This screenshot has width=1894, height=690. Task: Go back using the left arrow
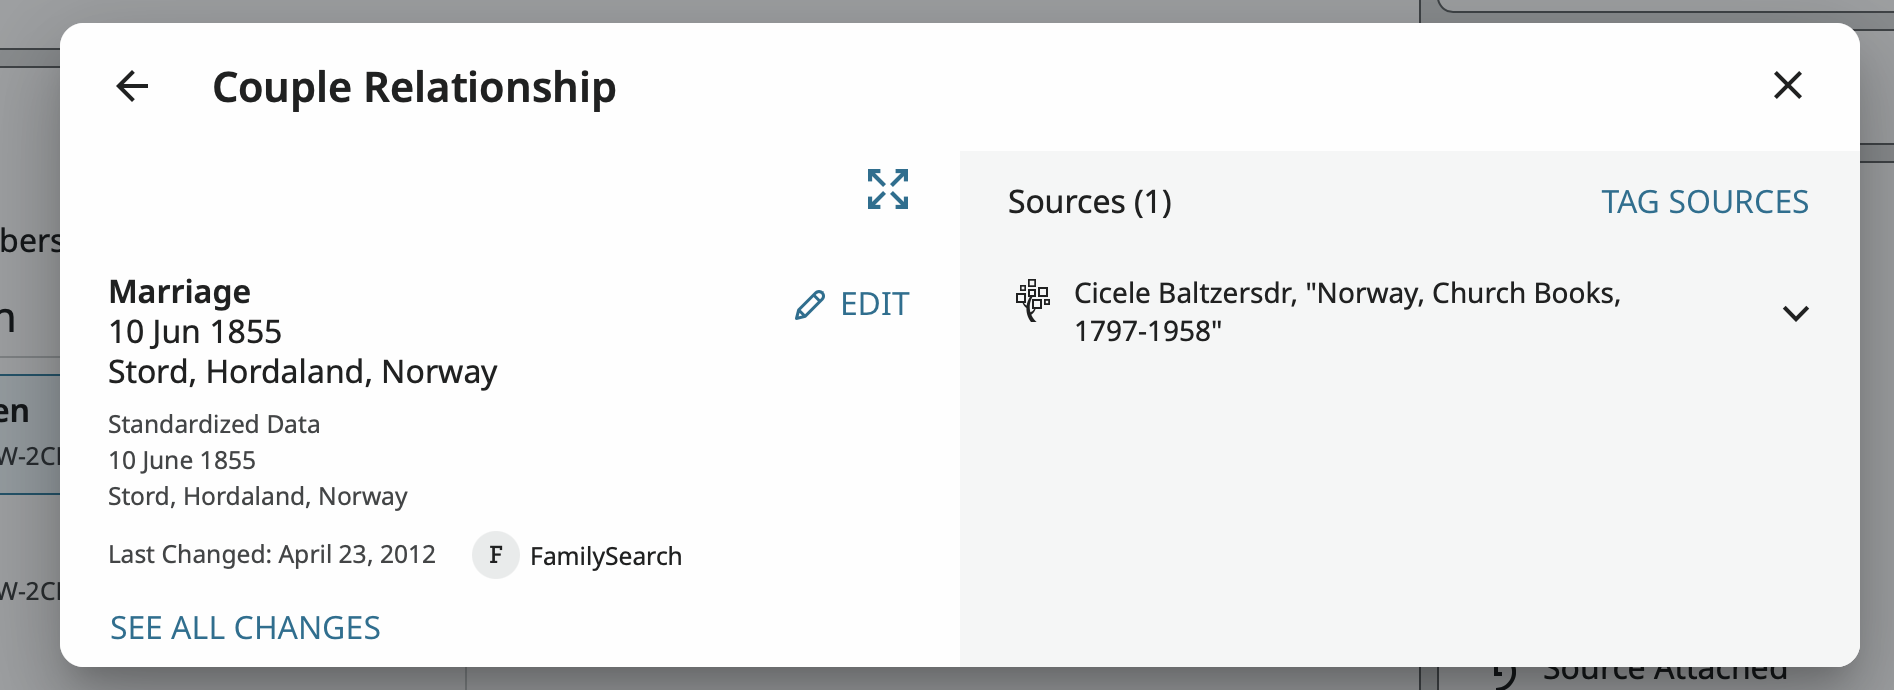pos(132,87)
